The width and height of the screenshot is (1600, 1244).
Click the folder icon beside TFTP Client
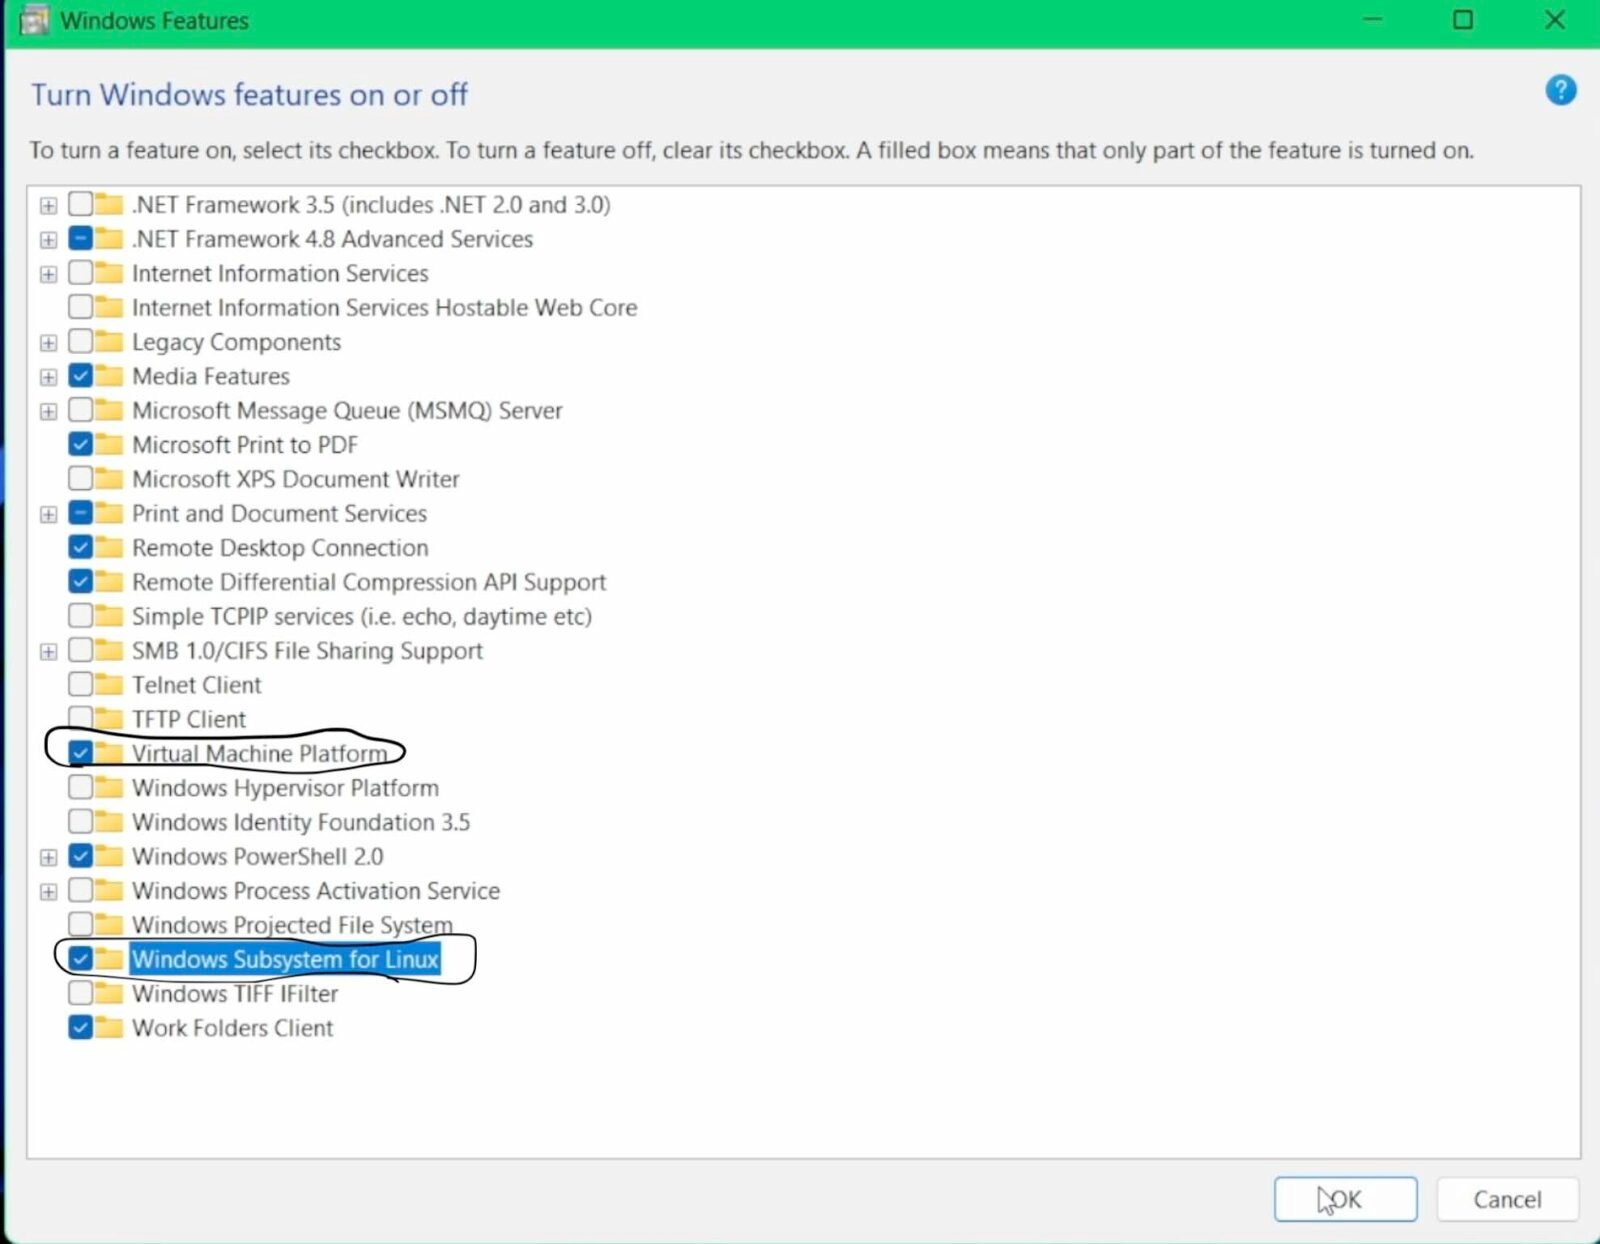tap(111, 718)
